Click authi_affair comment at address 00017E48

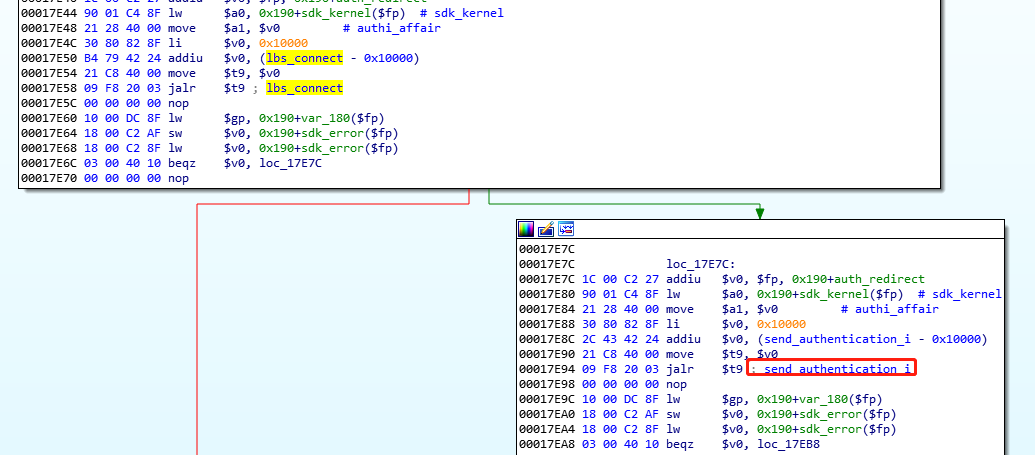click(x=397, y=28)
